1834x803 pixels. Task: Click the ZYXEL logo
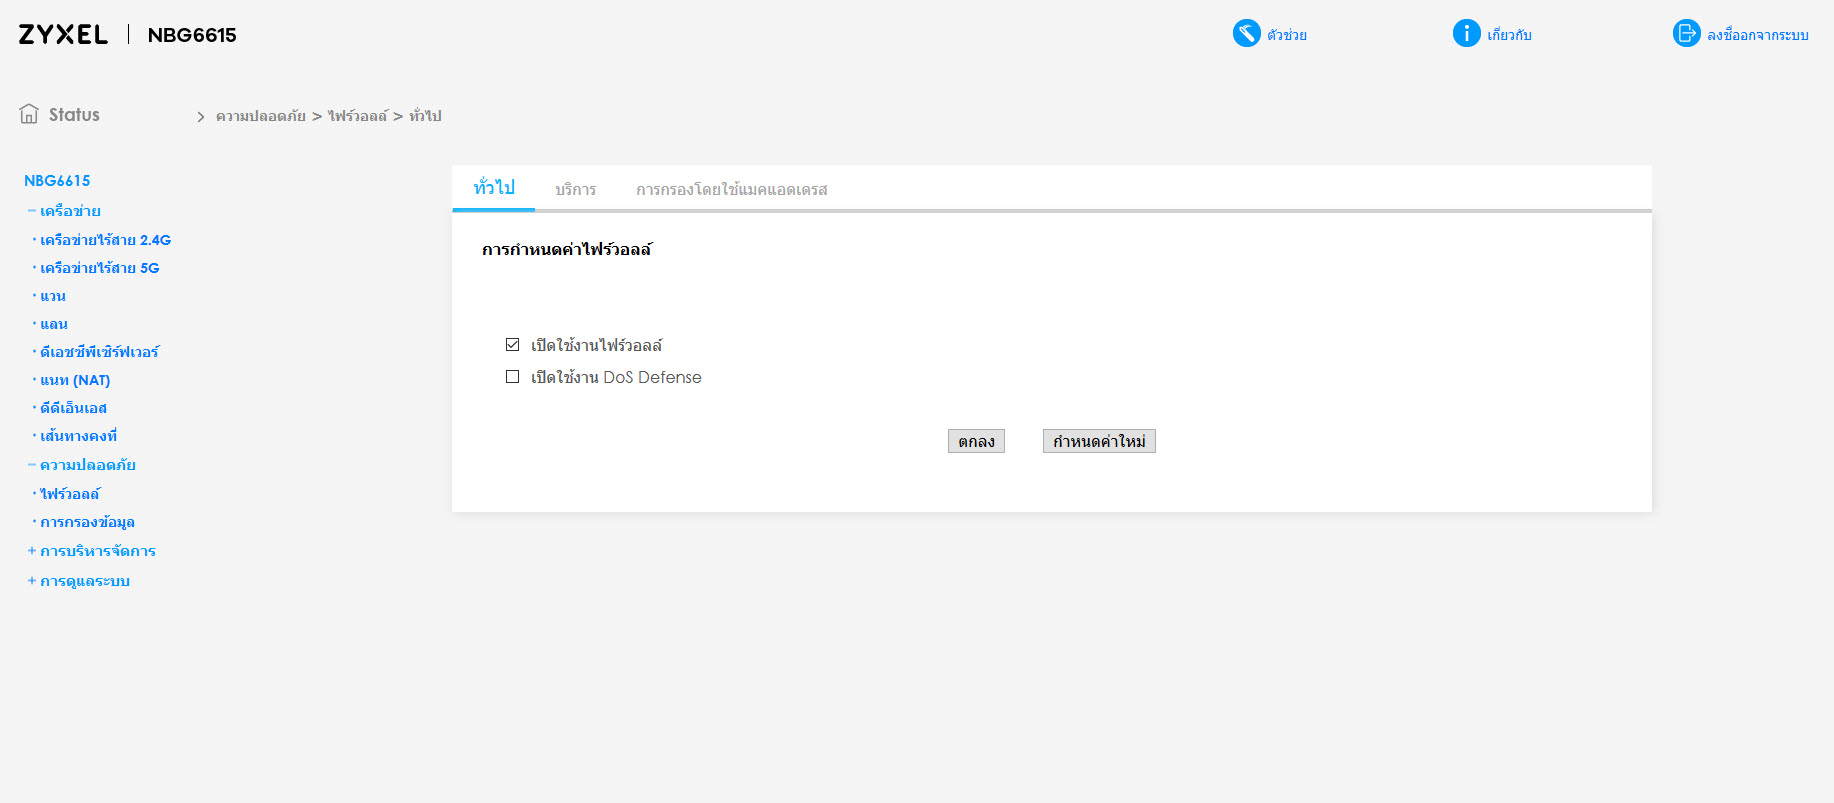click(x=63, y=35)
